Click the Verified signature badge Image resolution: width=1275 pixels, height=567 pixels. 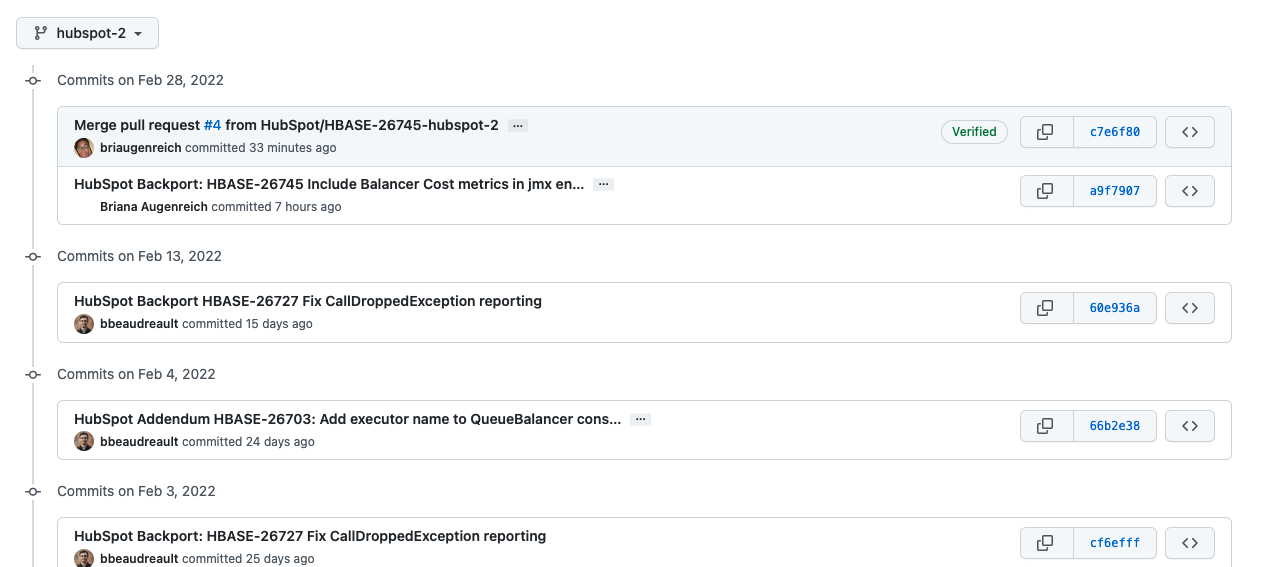pyautogui.click(x=974, y=132)
